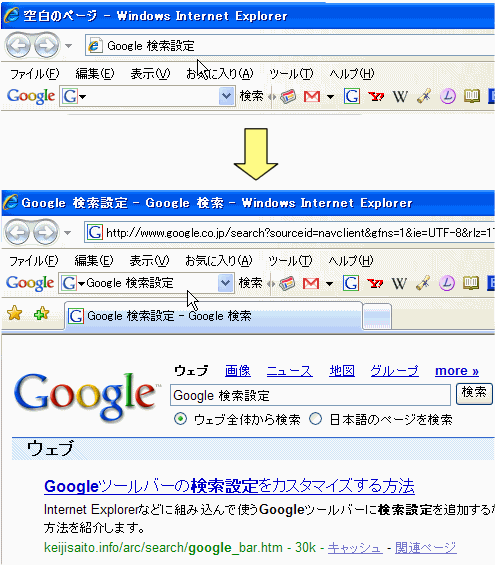
Task: Click purple L circle icon in lower toolbar
Action: [x=447, y=283]
